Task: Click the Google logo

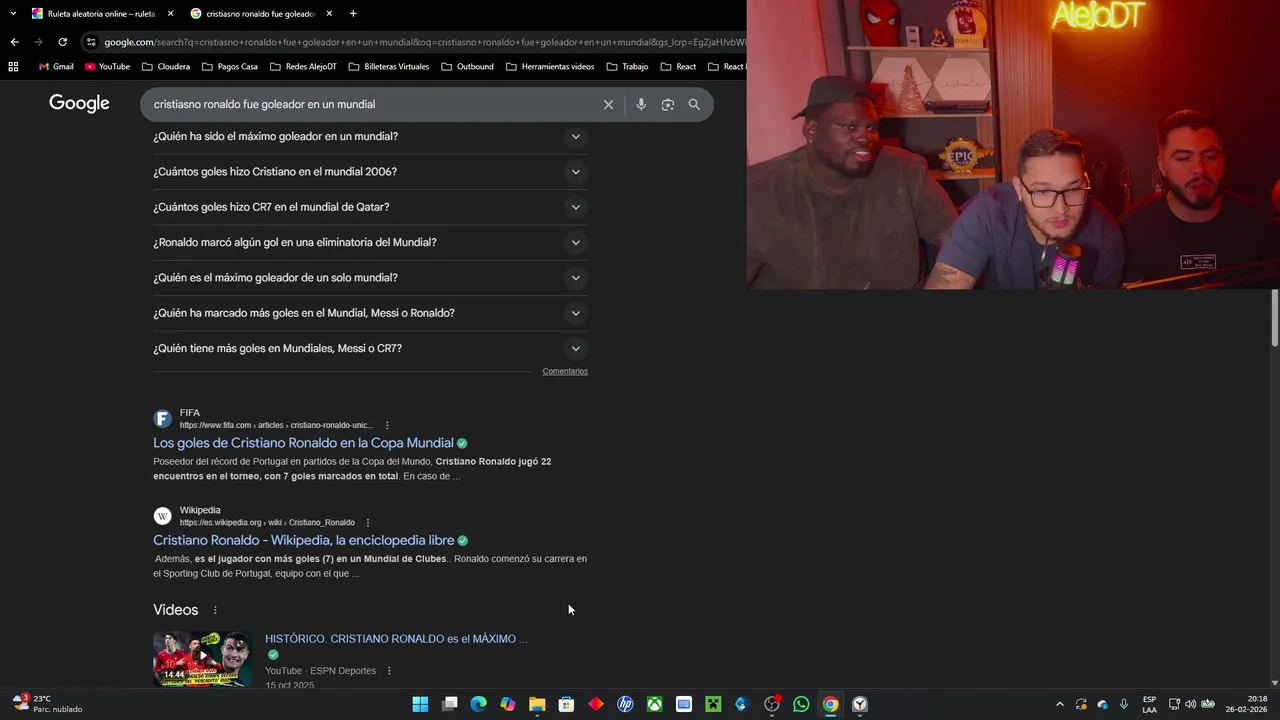Action: pos(79,103)
